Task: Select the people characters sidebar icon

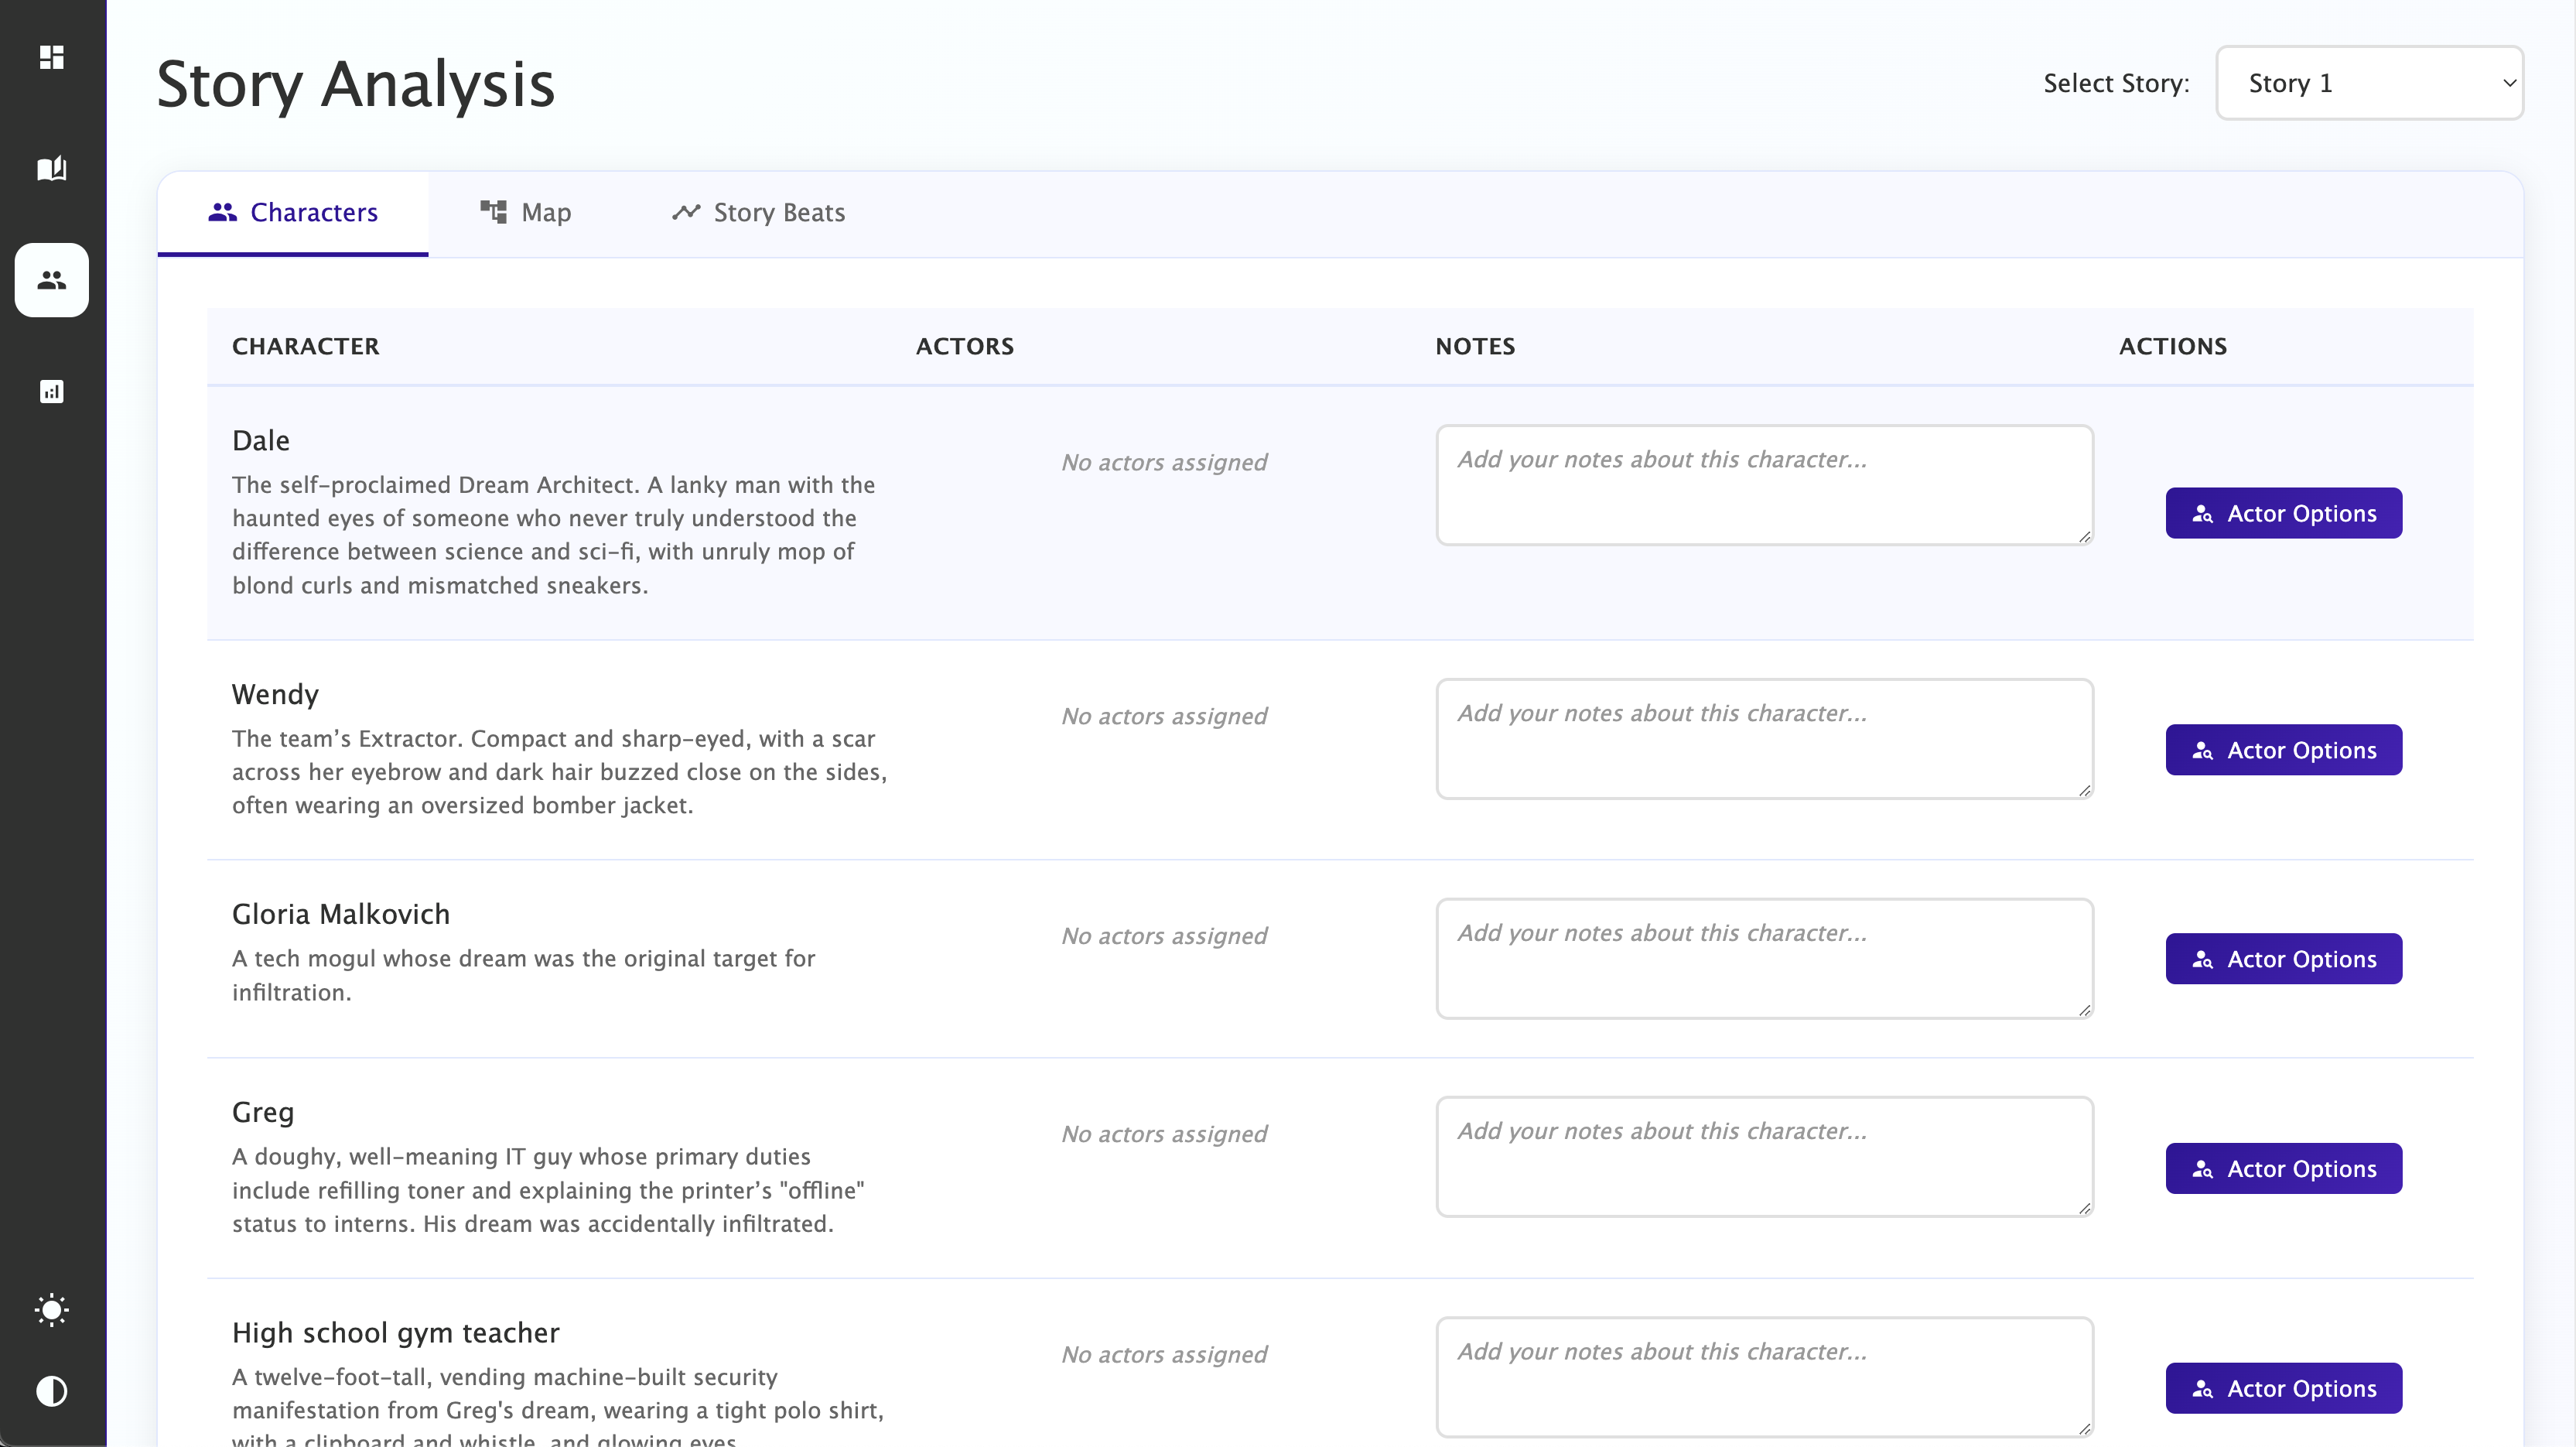Action: coord(52,280)
